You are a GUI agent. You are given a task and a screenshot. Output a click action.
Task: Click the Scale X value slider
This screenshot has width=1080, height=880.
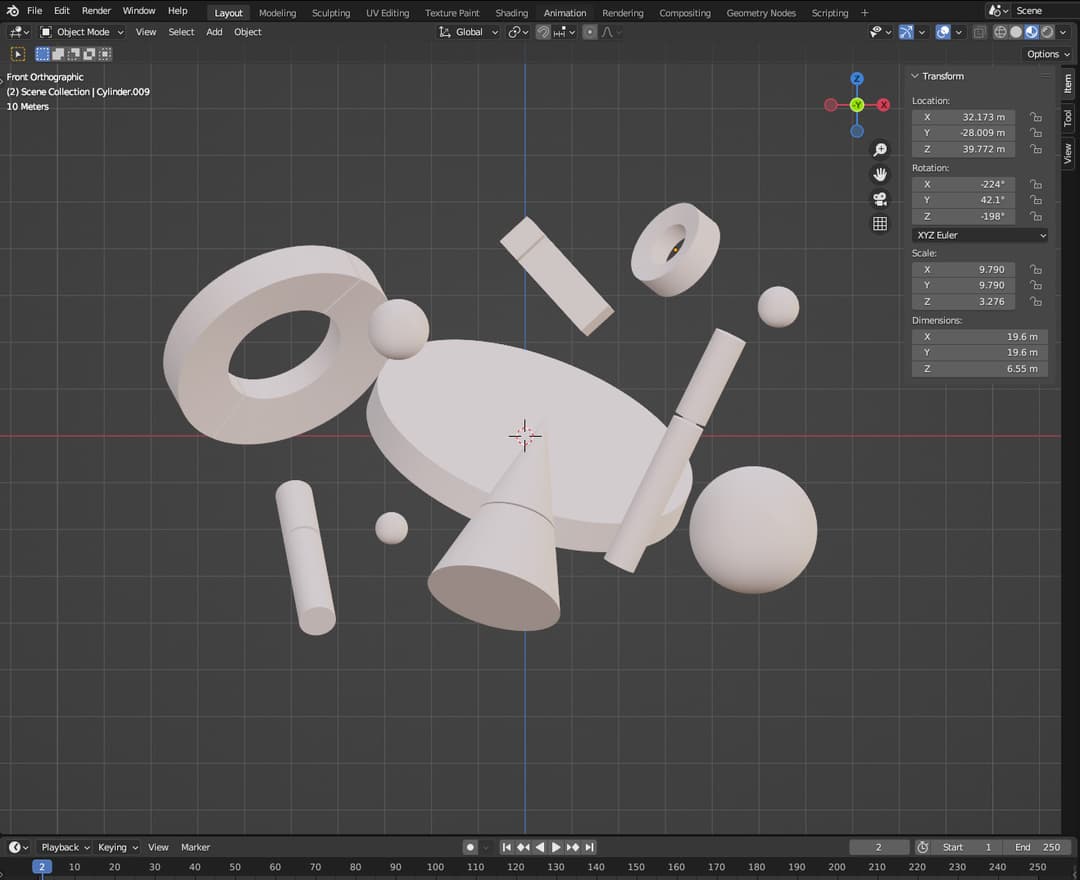point(963,268)
